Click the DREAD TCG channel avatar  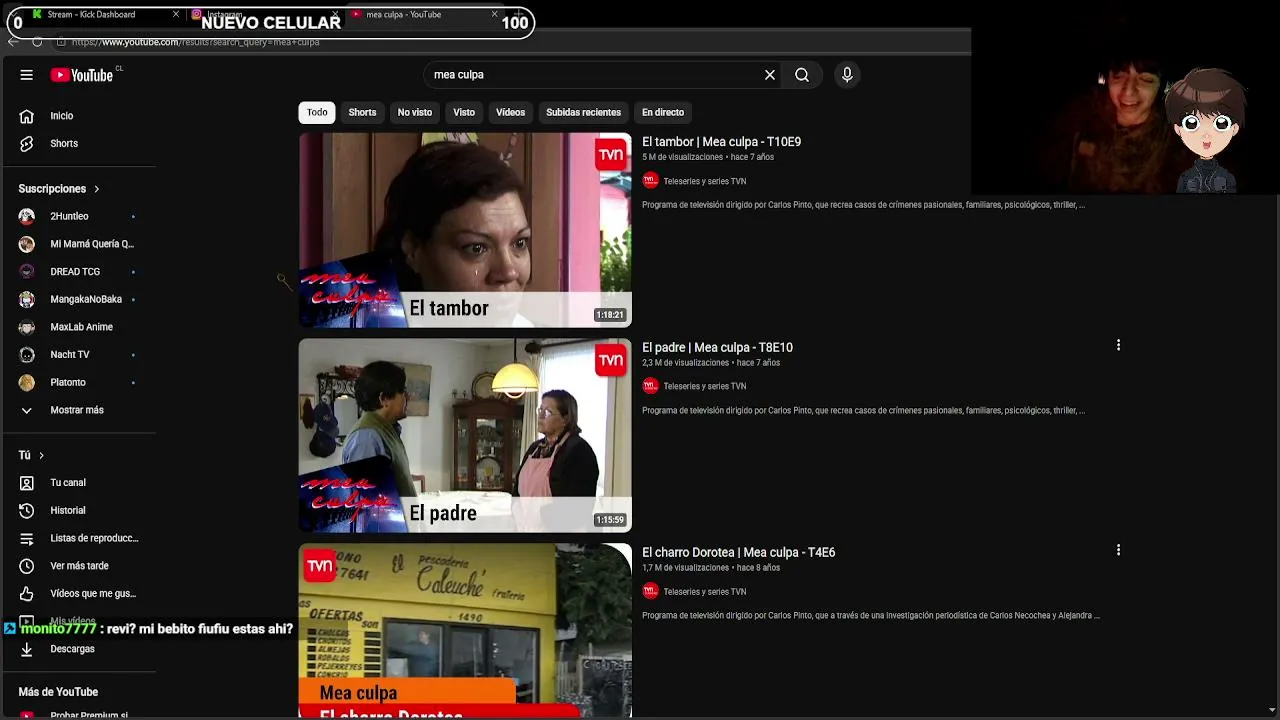coord(27,272)
